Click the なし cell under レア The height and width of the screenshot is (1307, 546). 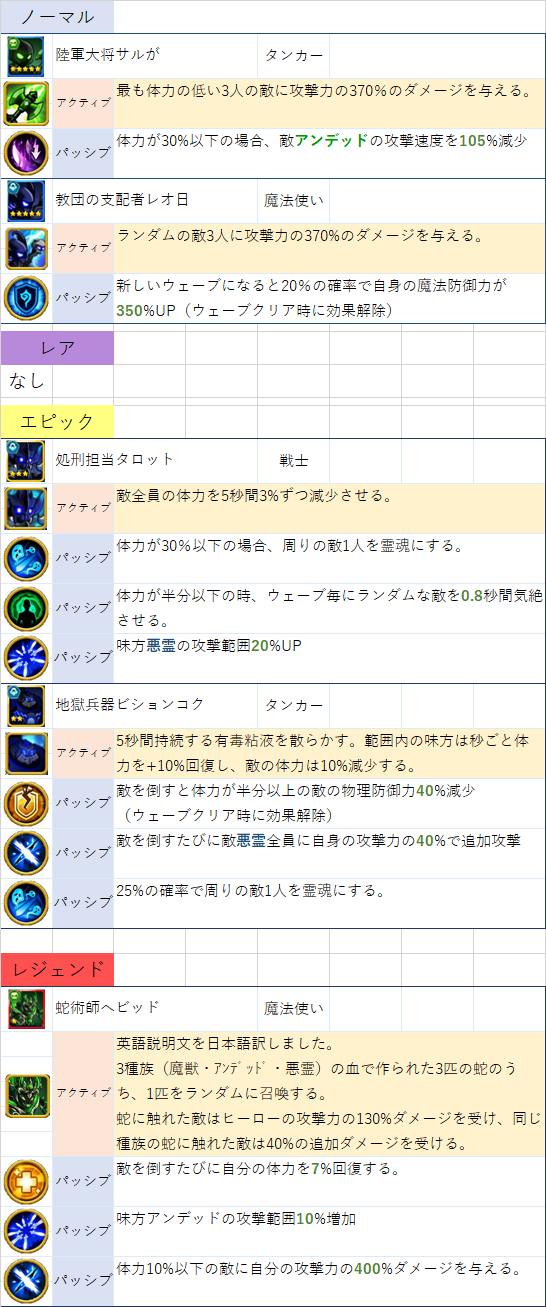pyautogui.click(x=26, y=381)
